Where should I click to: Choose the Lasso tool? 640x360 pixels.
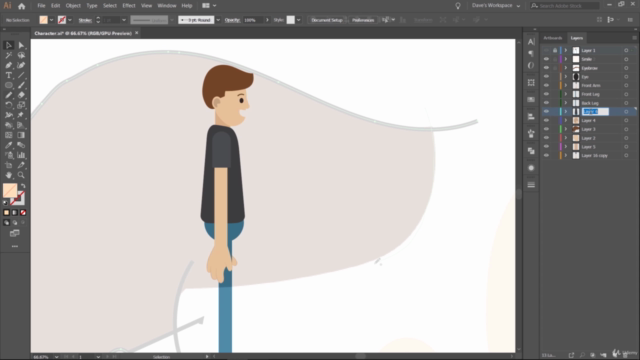(x=21, y=56)
